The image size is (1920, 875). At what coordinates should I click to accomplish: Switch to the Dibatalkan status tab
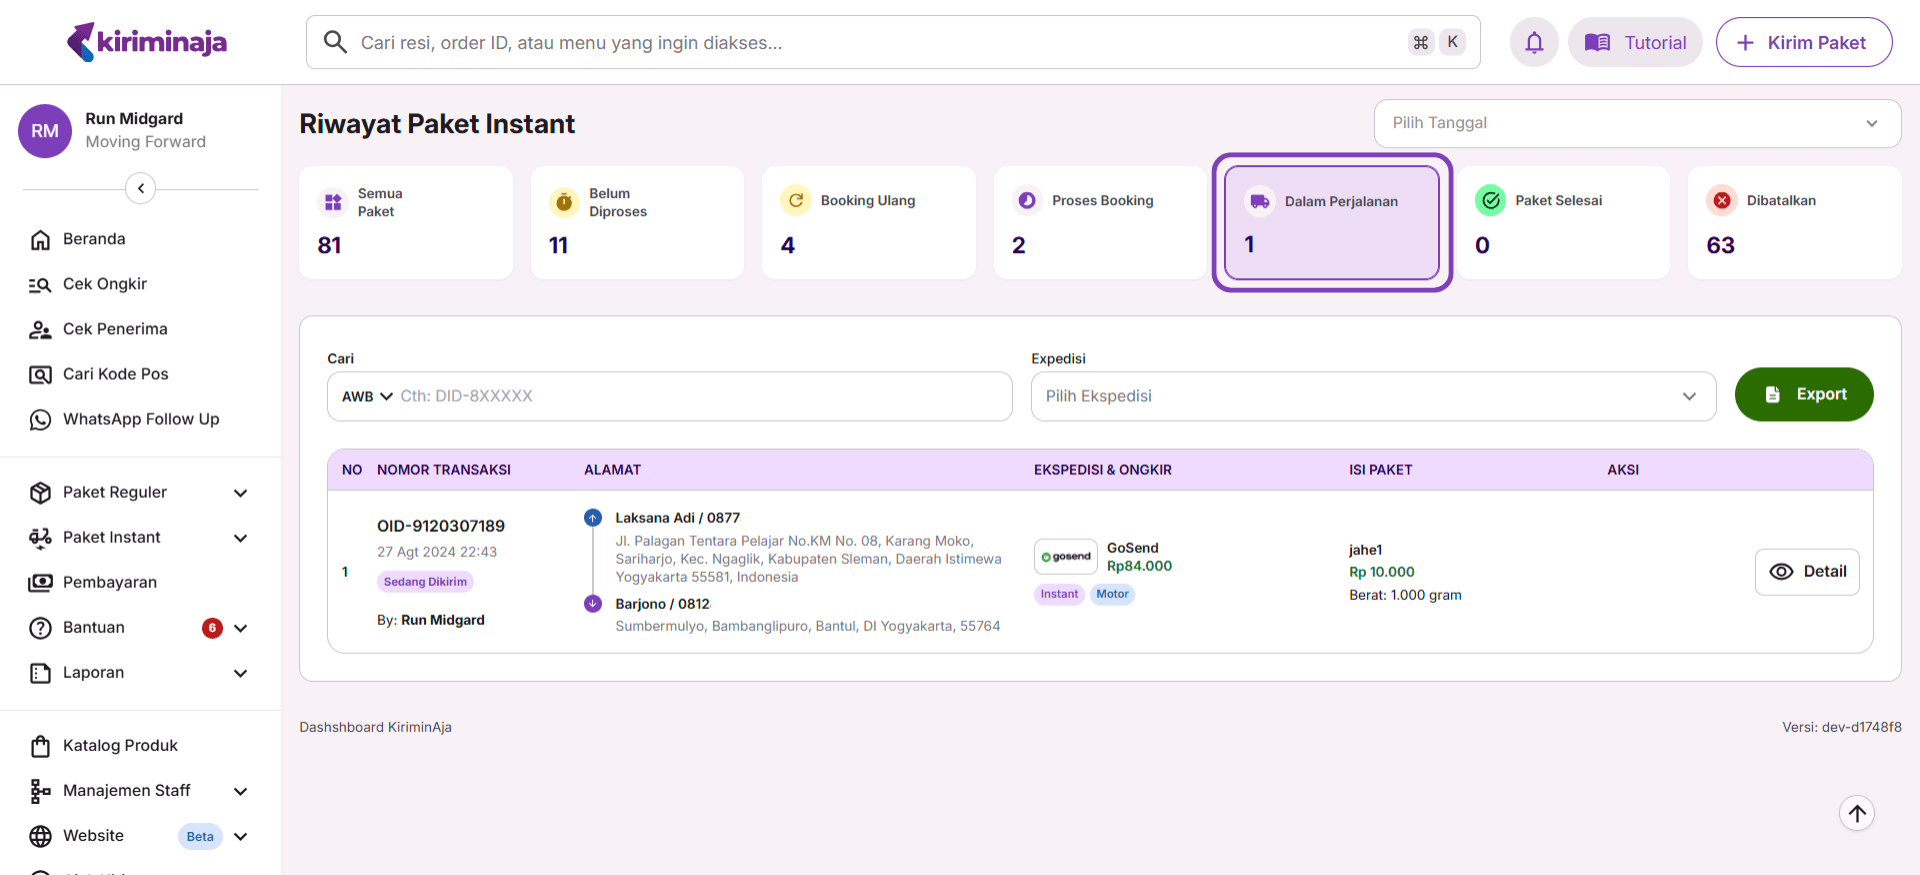tap(1793, 223)
